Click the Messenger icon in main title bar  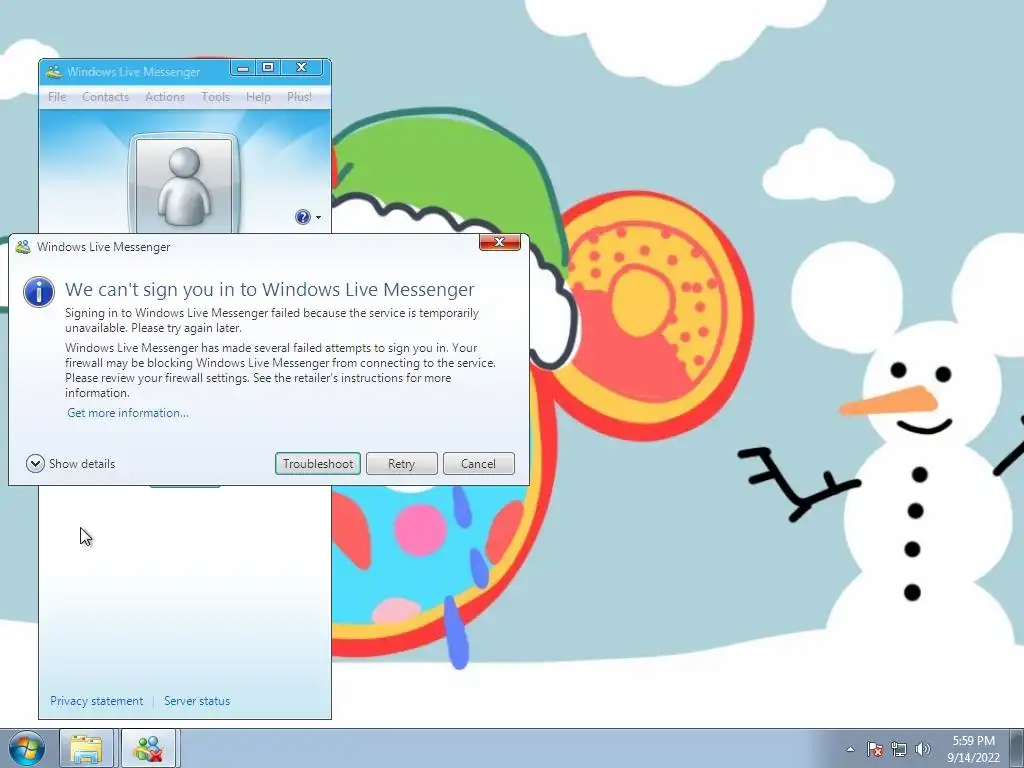click(x=54, y=72)
